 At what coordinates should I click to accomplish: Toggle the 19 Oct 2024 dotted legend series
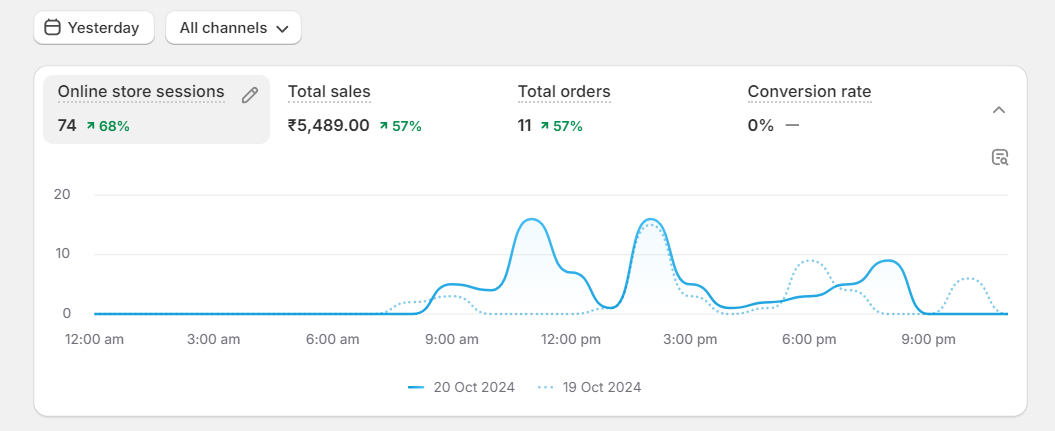tap(601, 387)
